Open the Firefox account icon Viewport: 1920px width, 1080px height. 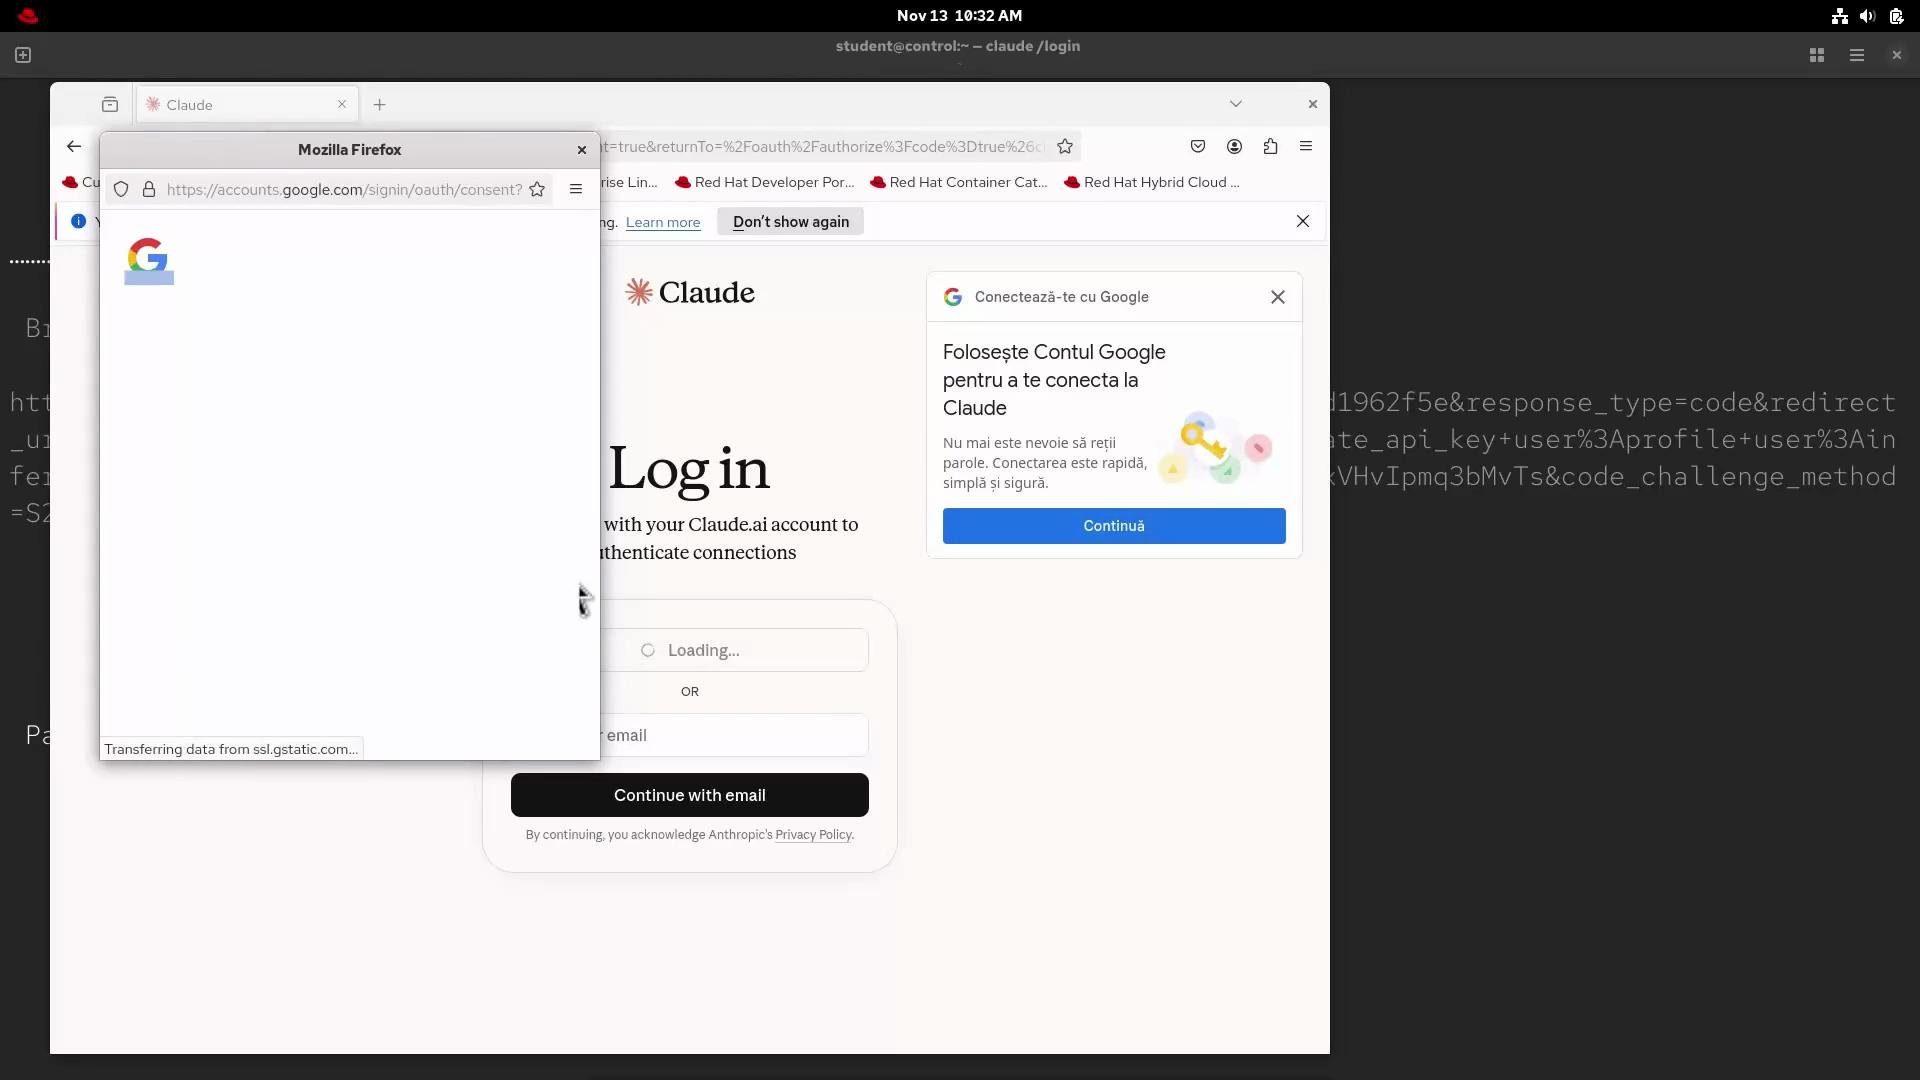pyautogui.click(x=1234, y=146)
